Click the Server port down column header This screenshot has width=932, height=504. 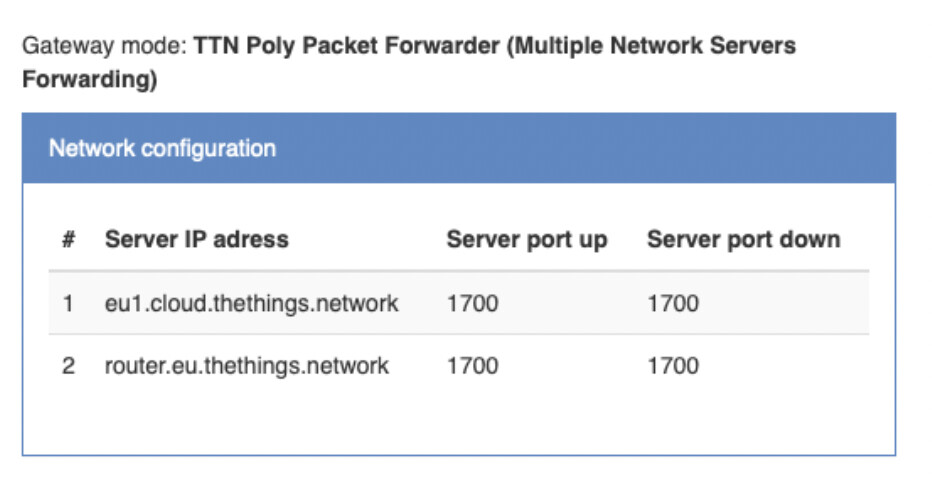[744, 240]
